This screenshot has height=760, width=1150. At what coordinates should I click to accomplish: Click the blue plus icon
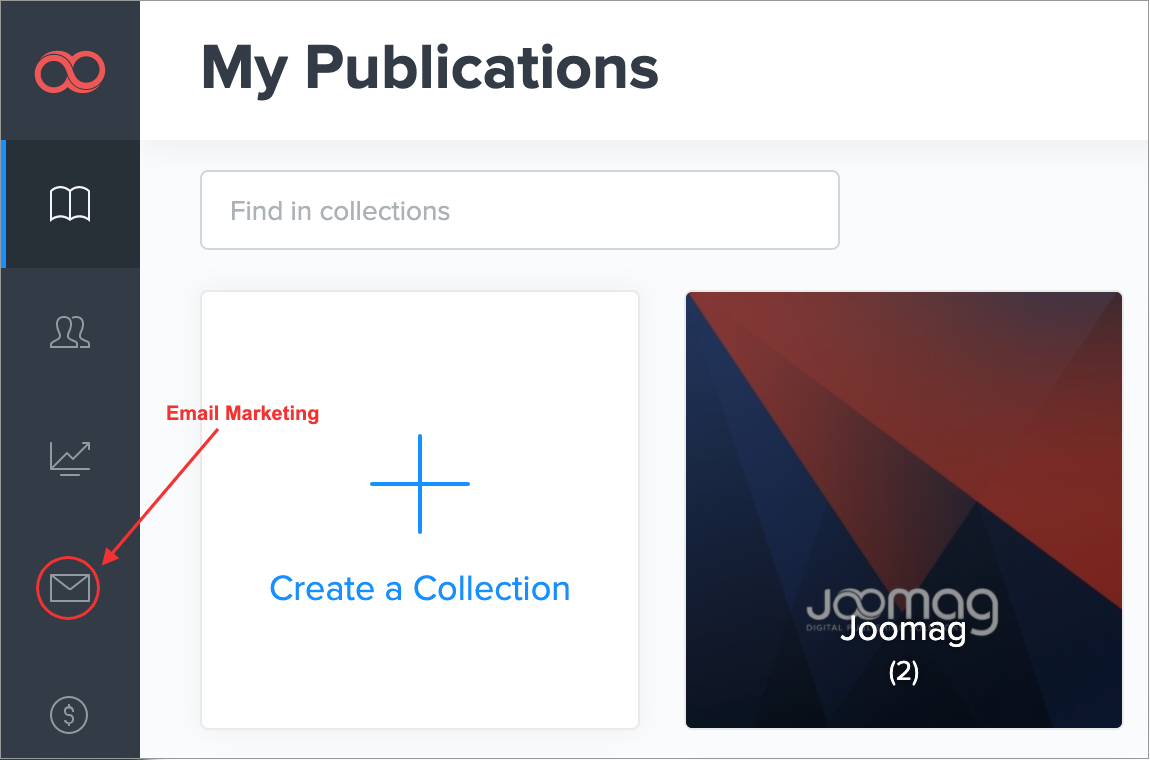(x=420, y=484)
